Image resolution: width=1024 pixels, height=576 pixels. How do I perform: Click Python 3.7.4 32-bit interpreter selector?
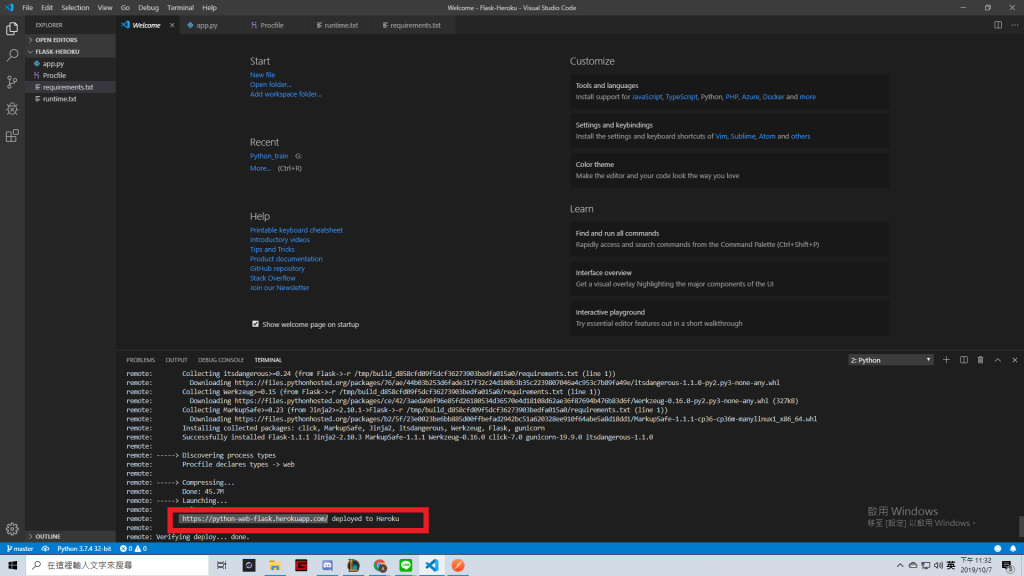pyautogui.click(x=84, y=549)
